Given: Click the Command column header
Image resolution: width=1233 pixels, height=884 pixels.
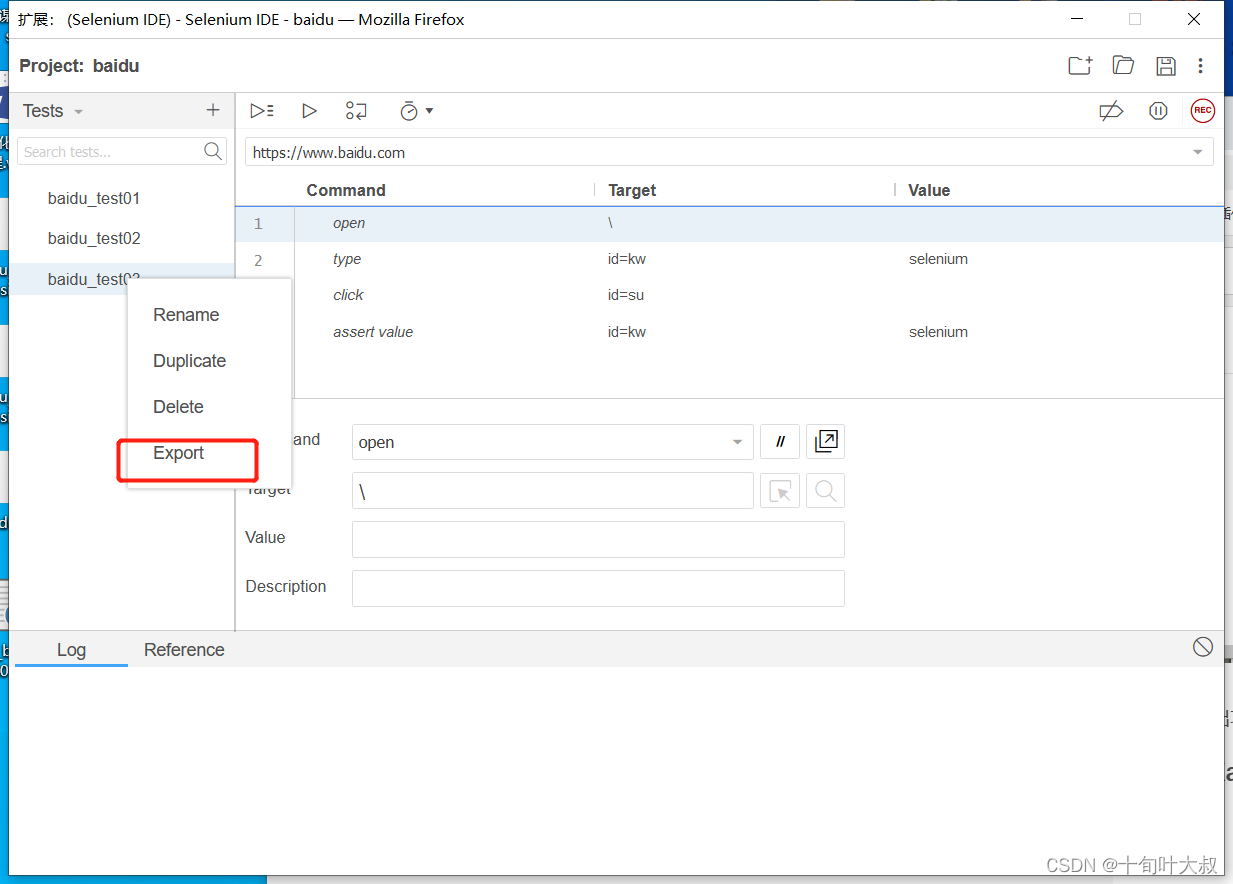Looking at the screenshot, I should (346, 190).
